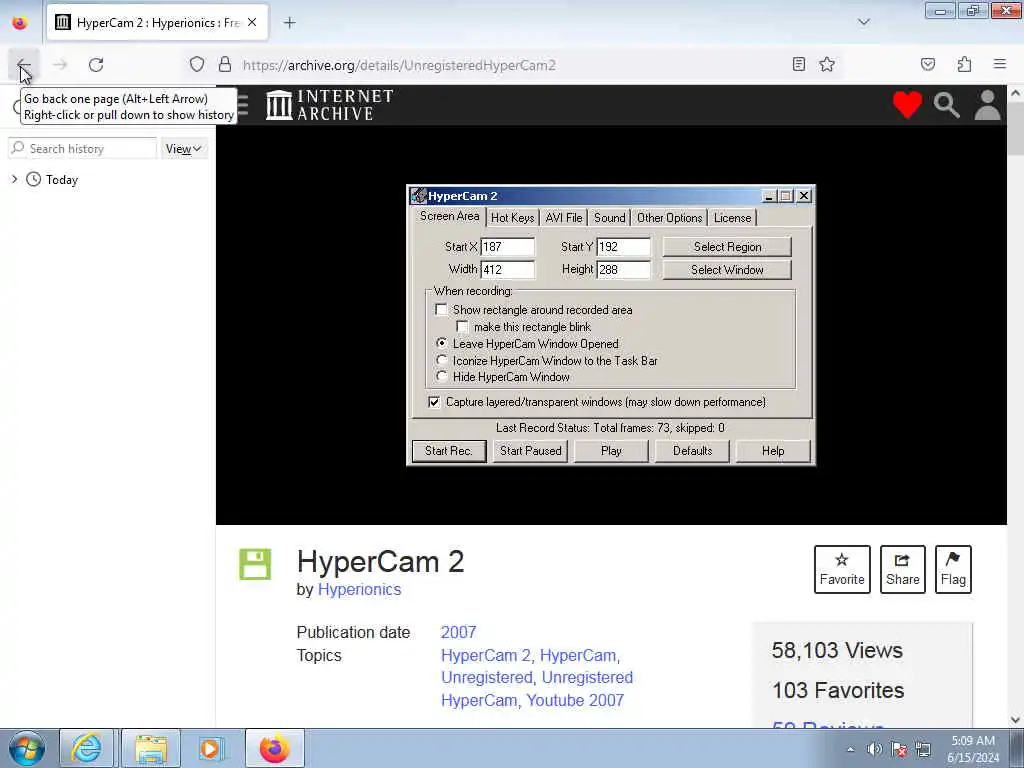Open the Sound tab

[x=609, y=217]
